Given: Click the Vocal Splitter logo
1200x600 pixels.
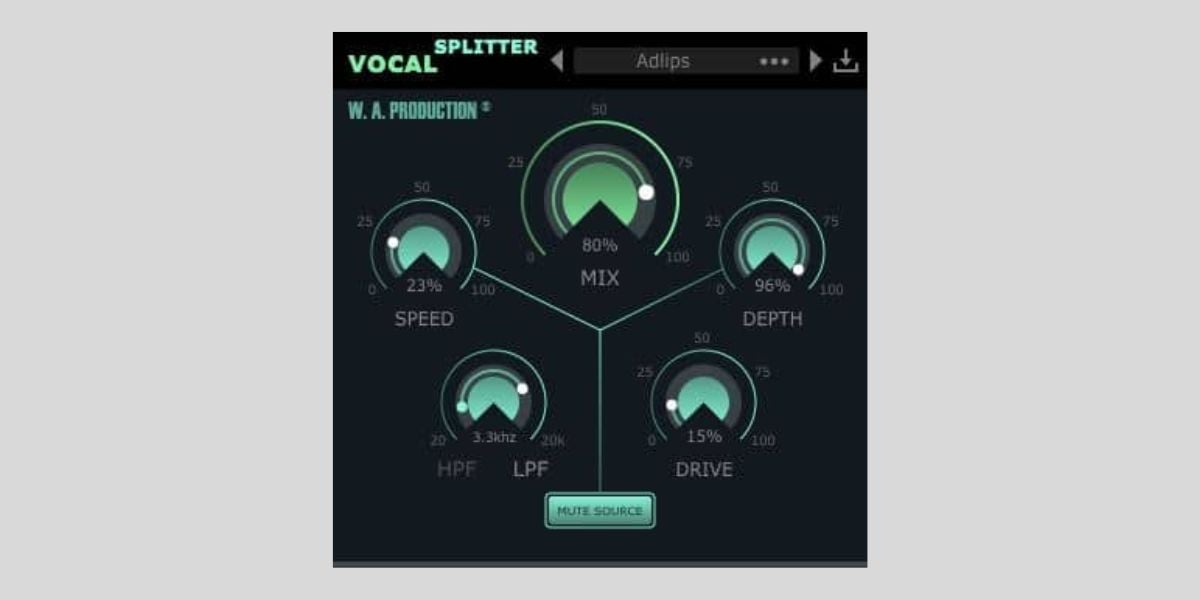Looking at the screenshot, I should (x=442, y=57).
